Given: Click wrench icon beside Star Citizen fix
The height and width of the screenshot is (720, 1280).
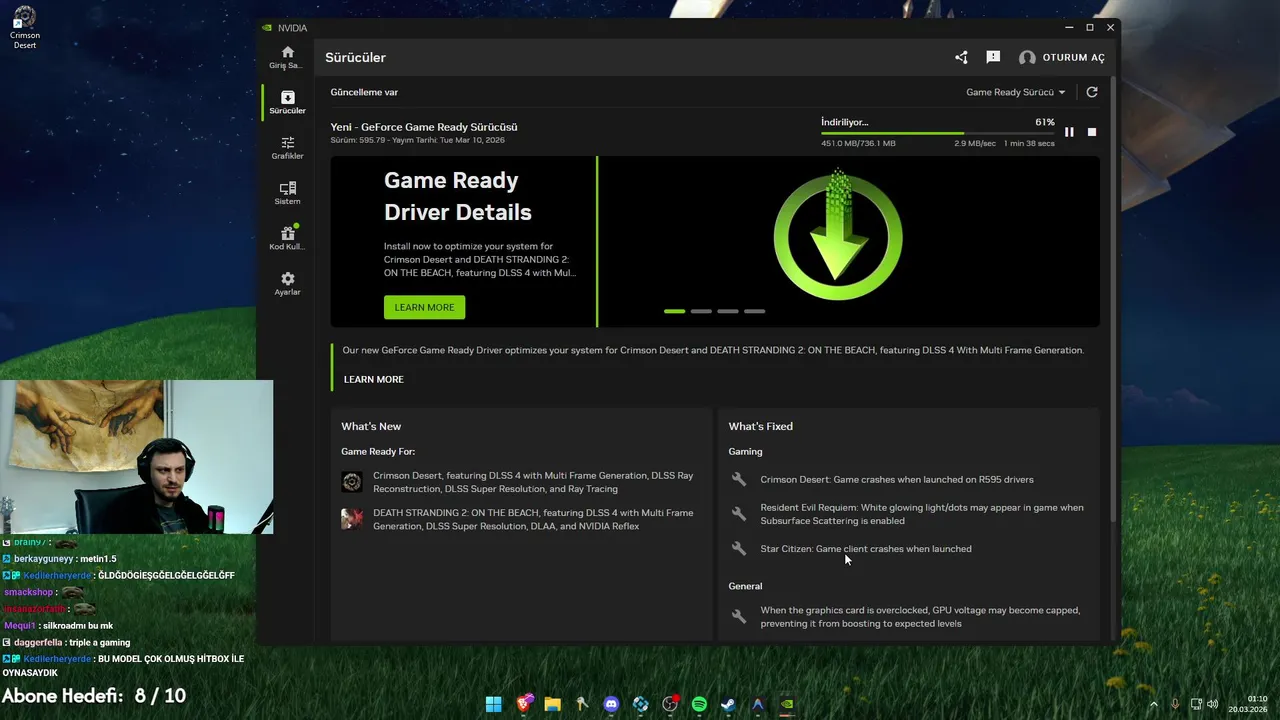Looking at the screenshot, I should [x=739, y=548].
